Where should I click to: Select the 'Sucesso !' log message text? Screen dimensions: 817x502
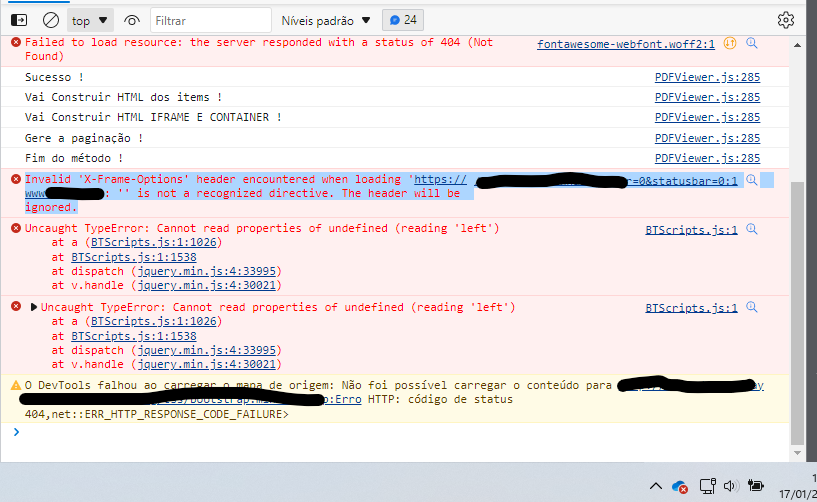click(54, 77)
